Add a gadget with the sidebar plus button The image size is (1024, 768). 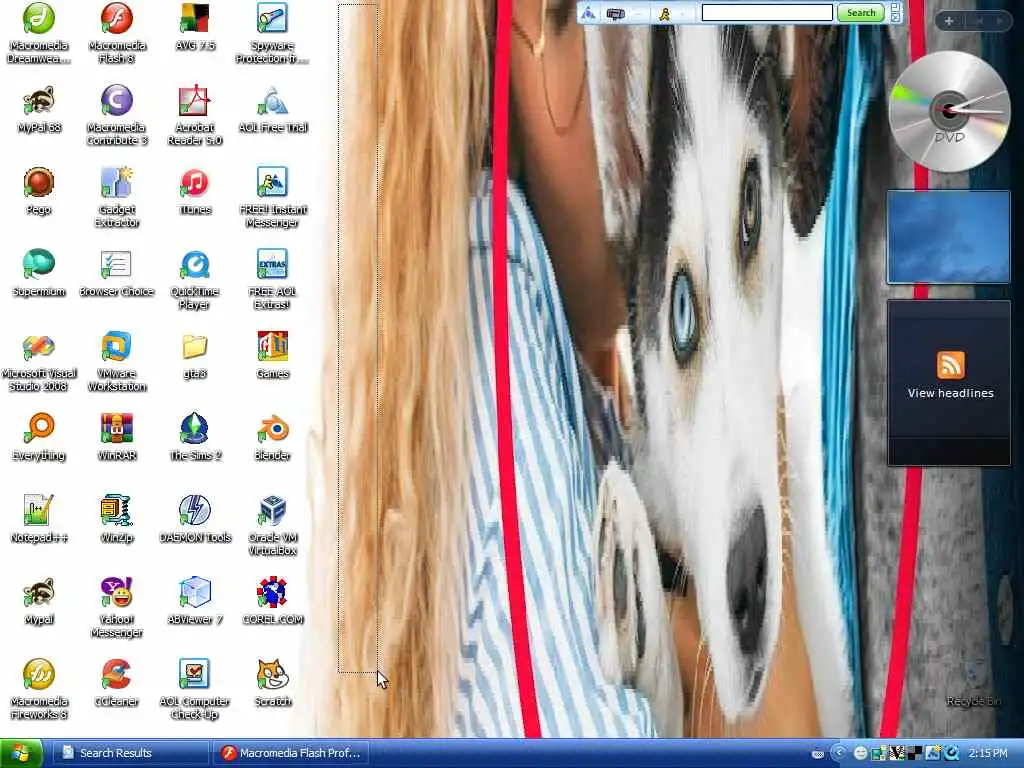[x=948, y=21]
